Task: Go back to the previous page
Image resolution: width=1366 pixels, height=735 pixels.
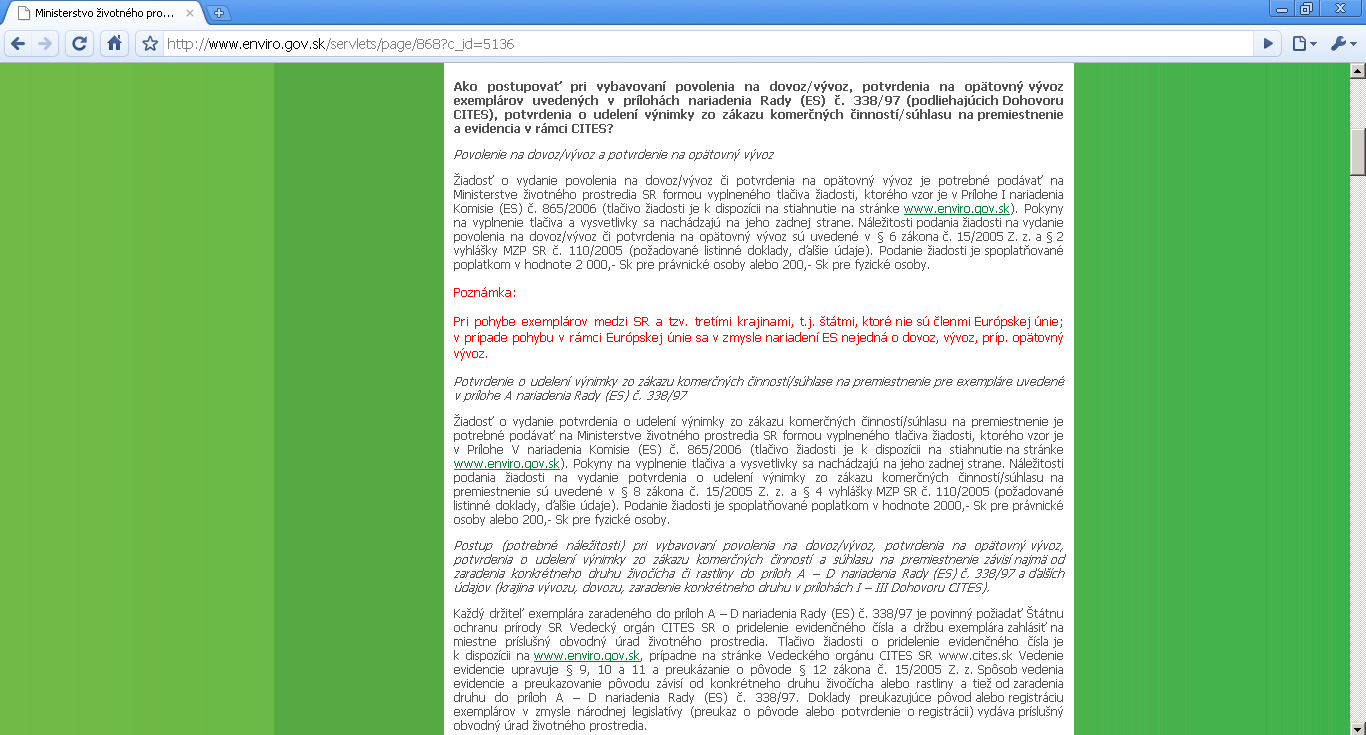Action: click(18, 44)
